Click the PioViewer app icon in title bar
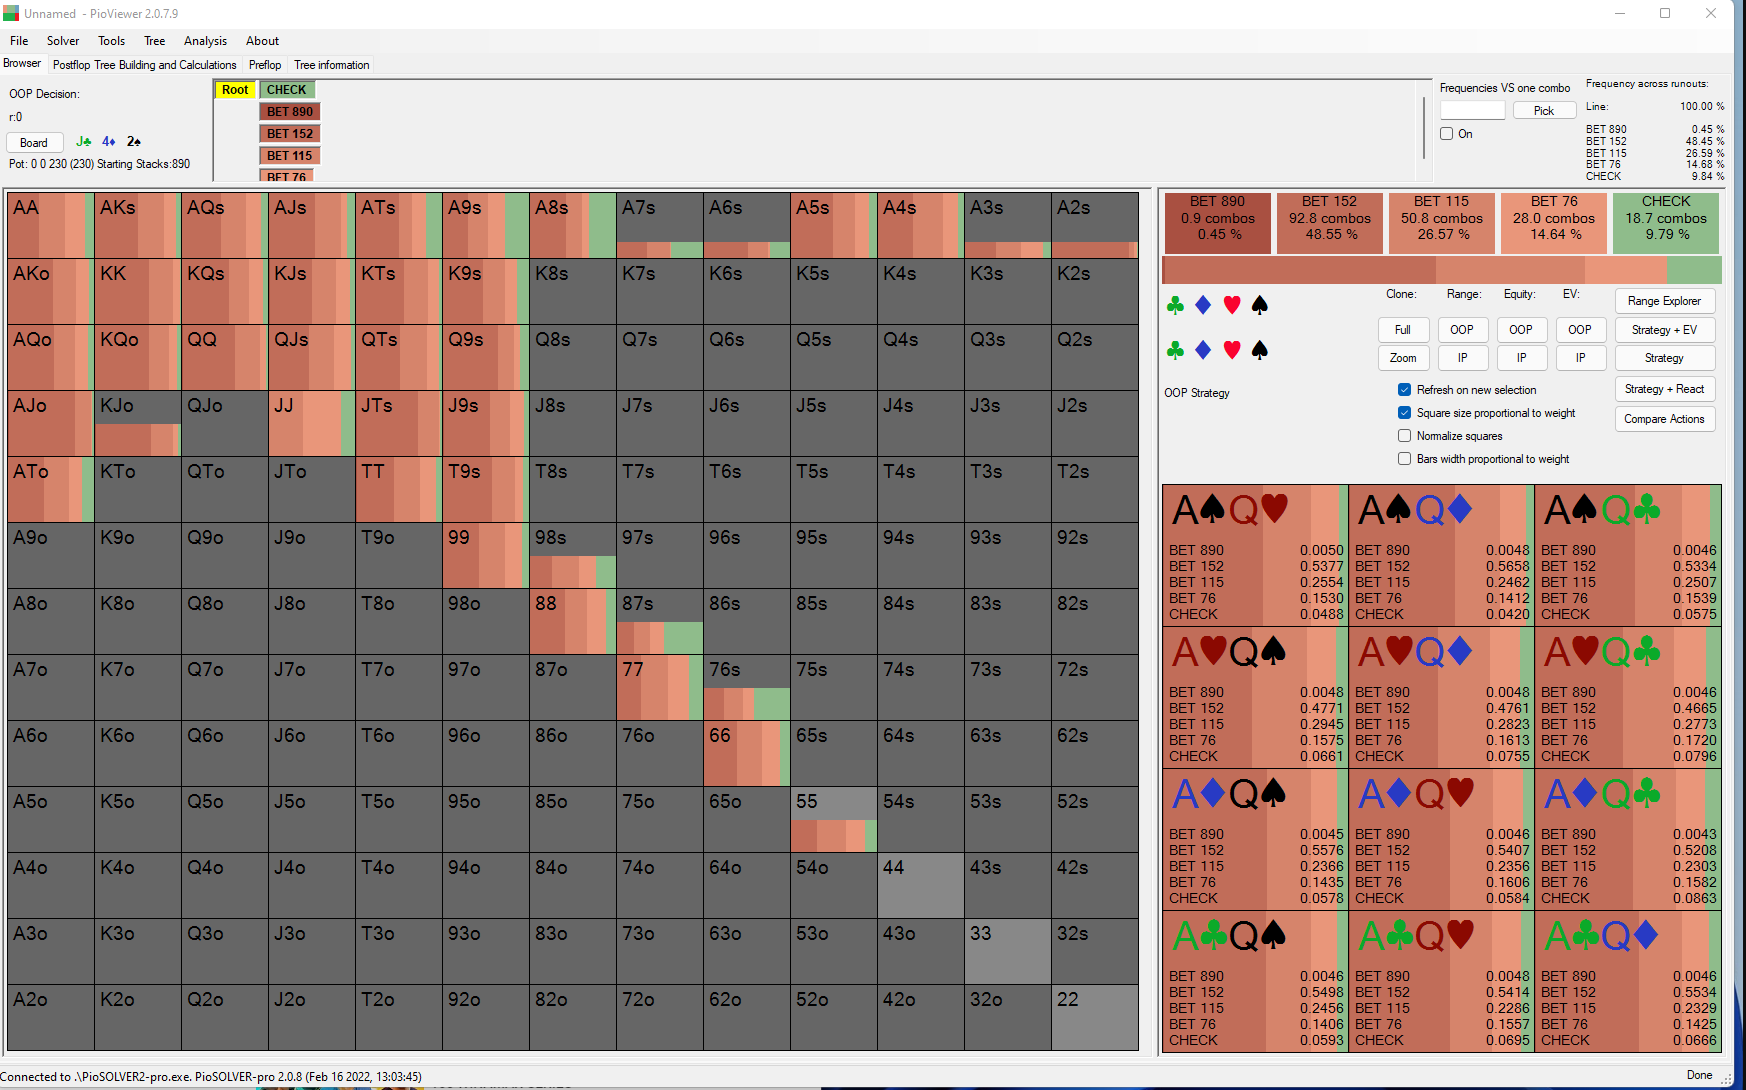 click(11, 13)
